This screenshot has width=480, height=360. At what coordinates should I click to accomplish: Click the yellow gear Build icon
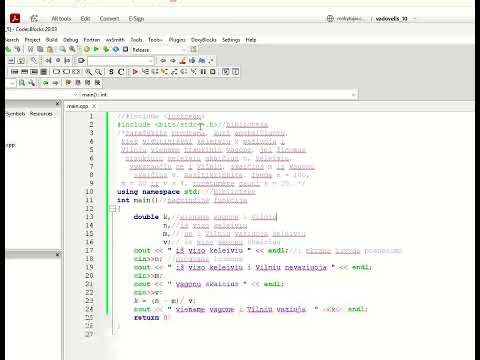tap(87, 50)
